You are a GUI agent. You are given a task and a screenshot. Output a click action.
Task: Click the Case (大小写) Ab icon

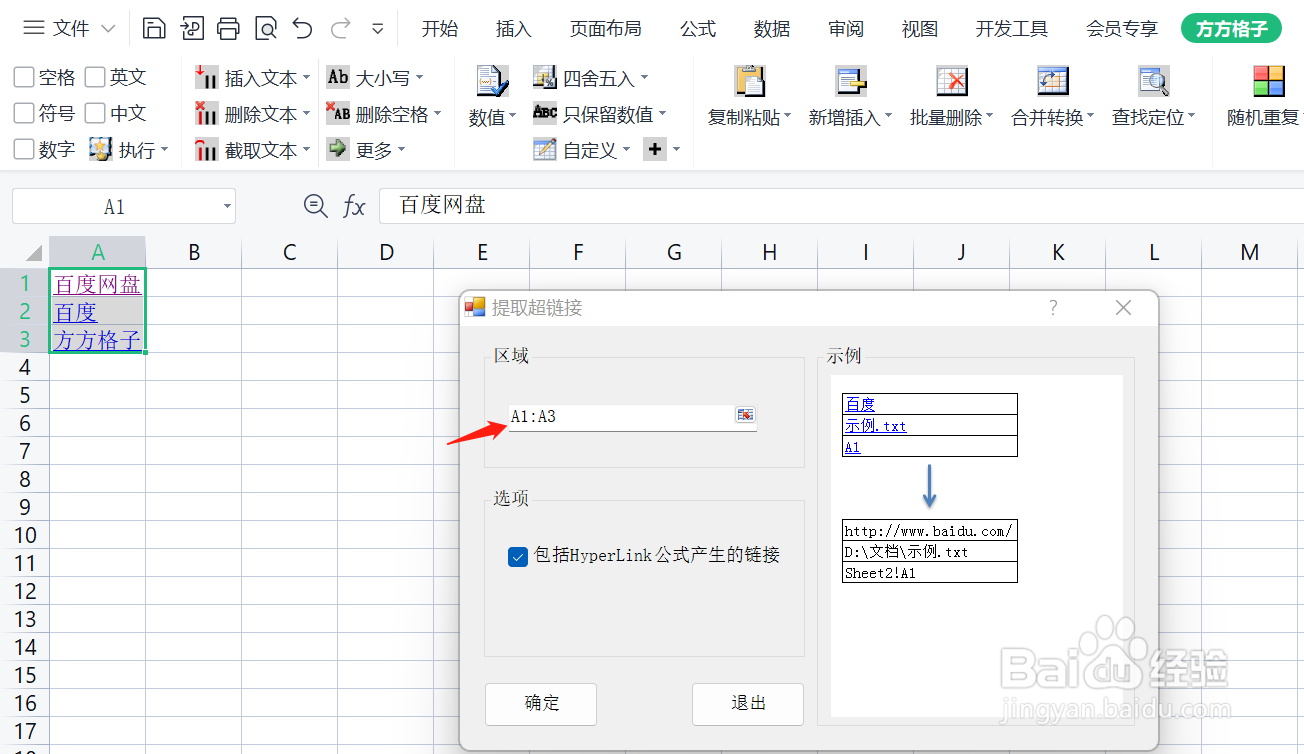pyautogui.click(x=338, y=77)
